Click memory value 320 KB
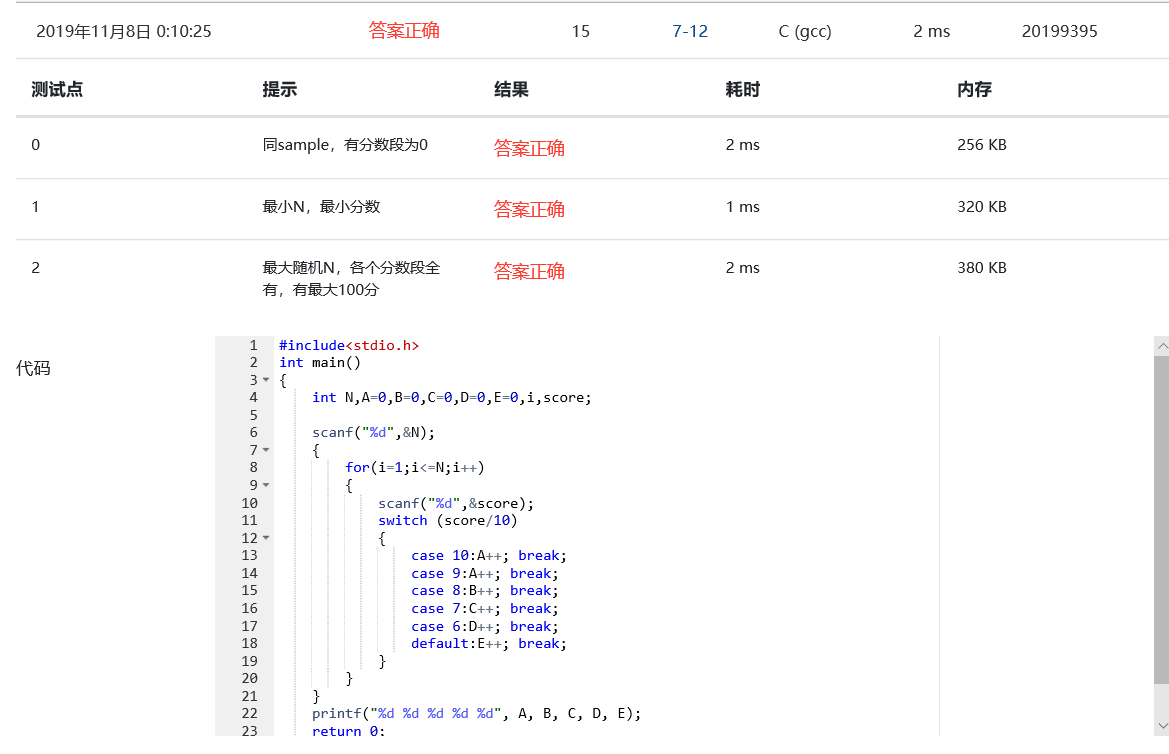Viewport: 1169px width, 754px height. tap(982, 207)
